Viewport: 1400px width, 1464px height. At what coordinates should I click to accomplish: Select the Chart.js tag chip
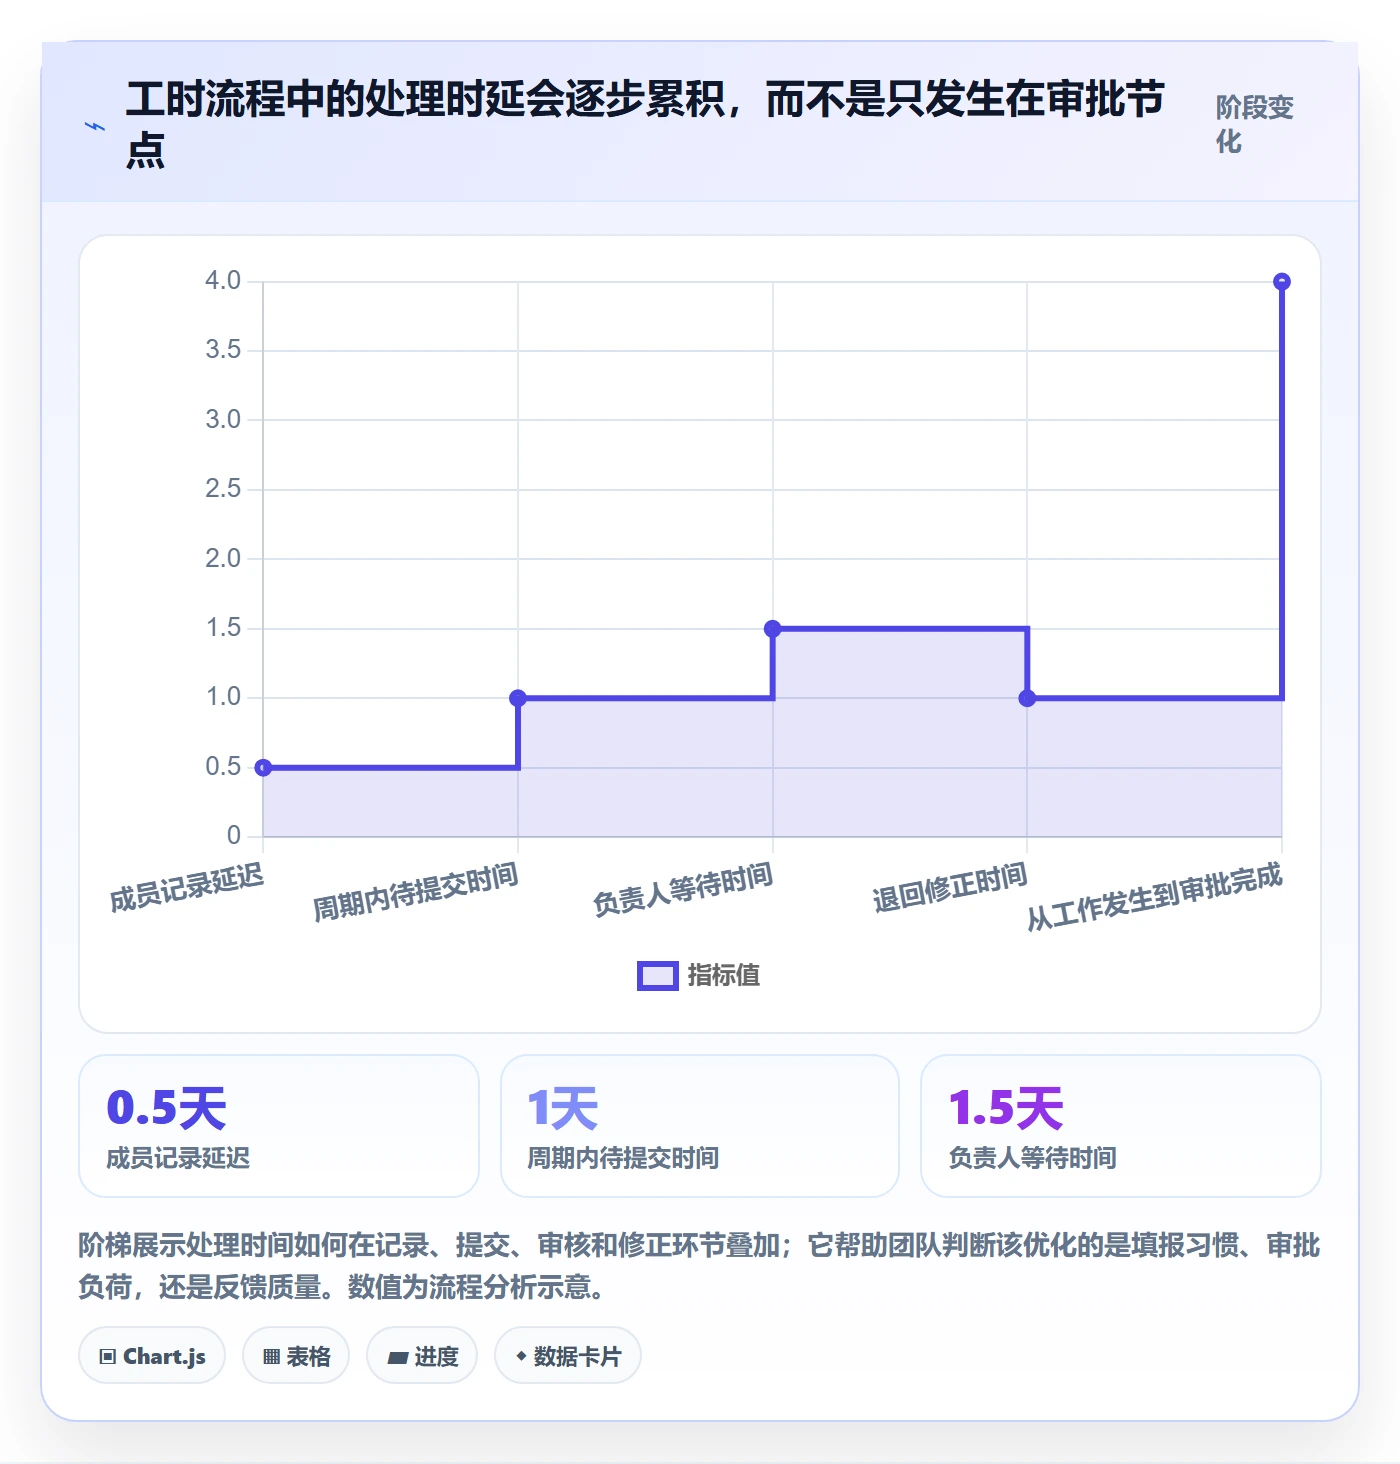click(152, 1356)
